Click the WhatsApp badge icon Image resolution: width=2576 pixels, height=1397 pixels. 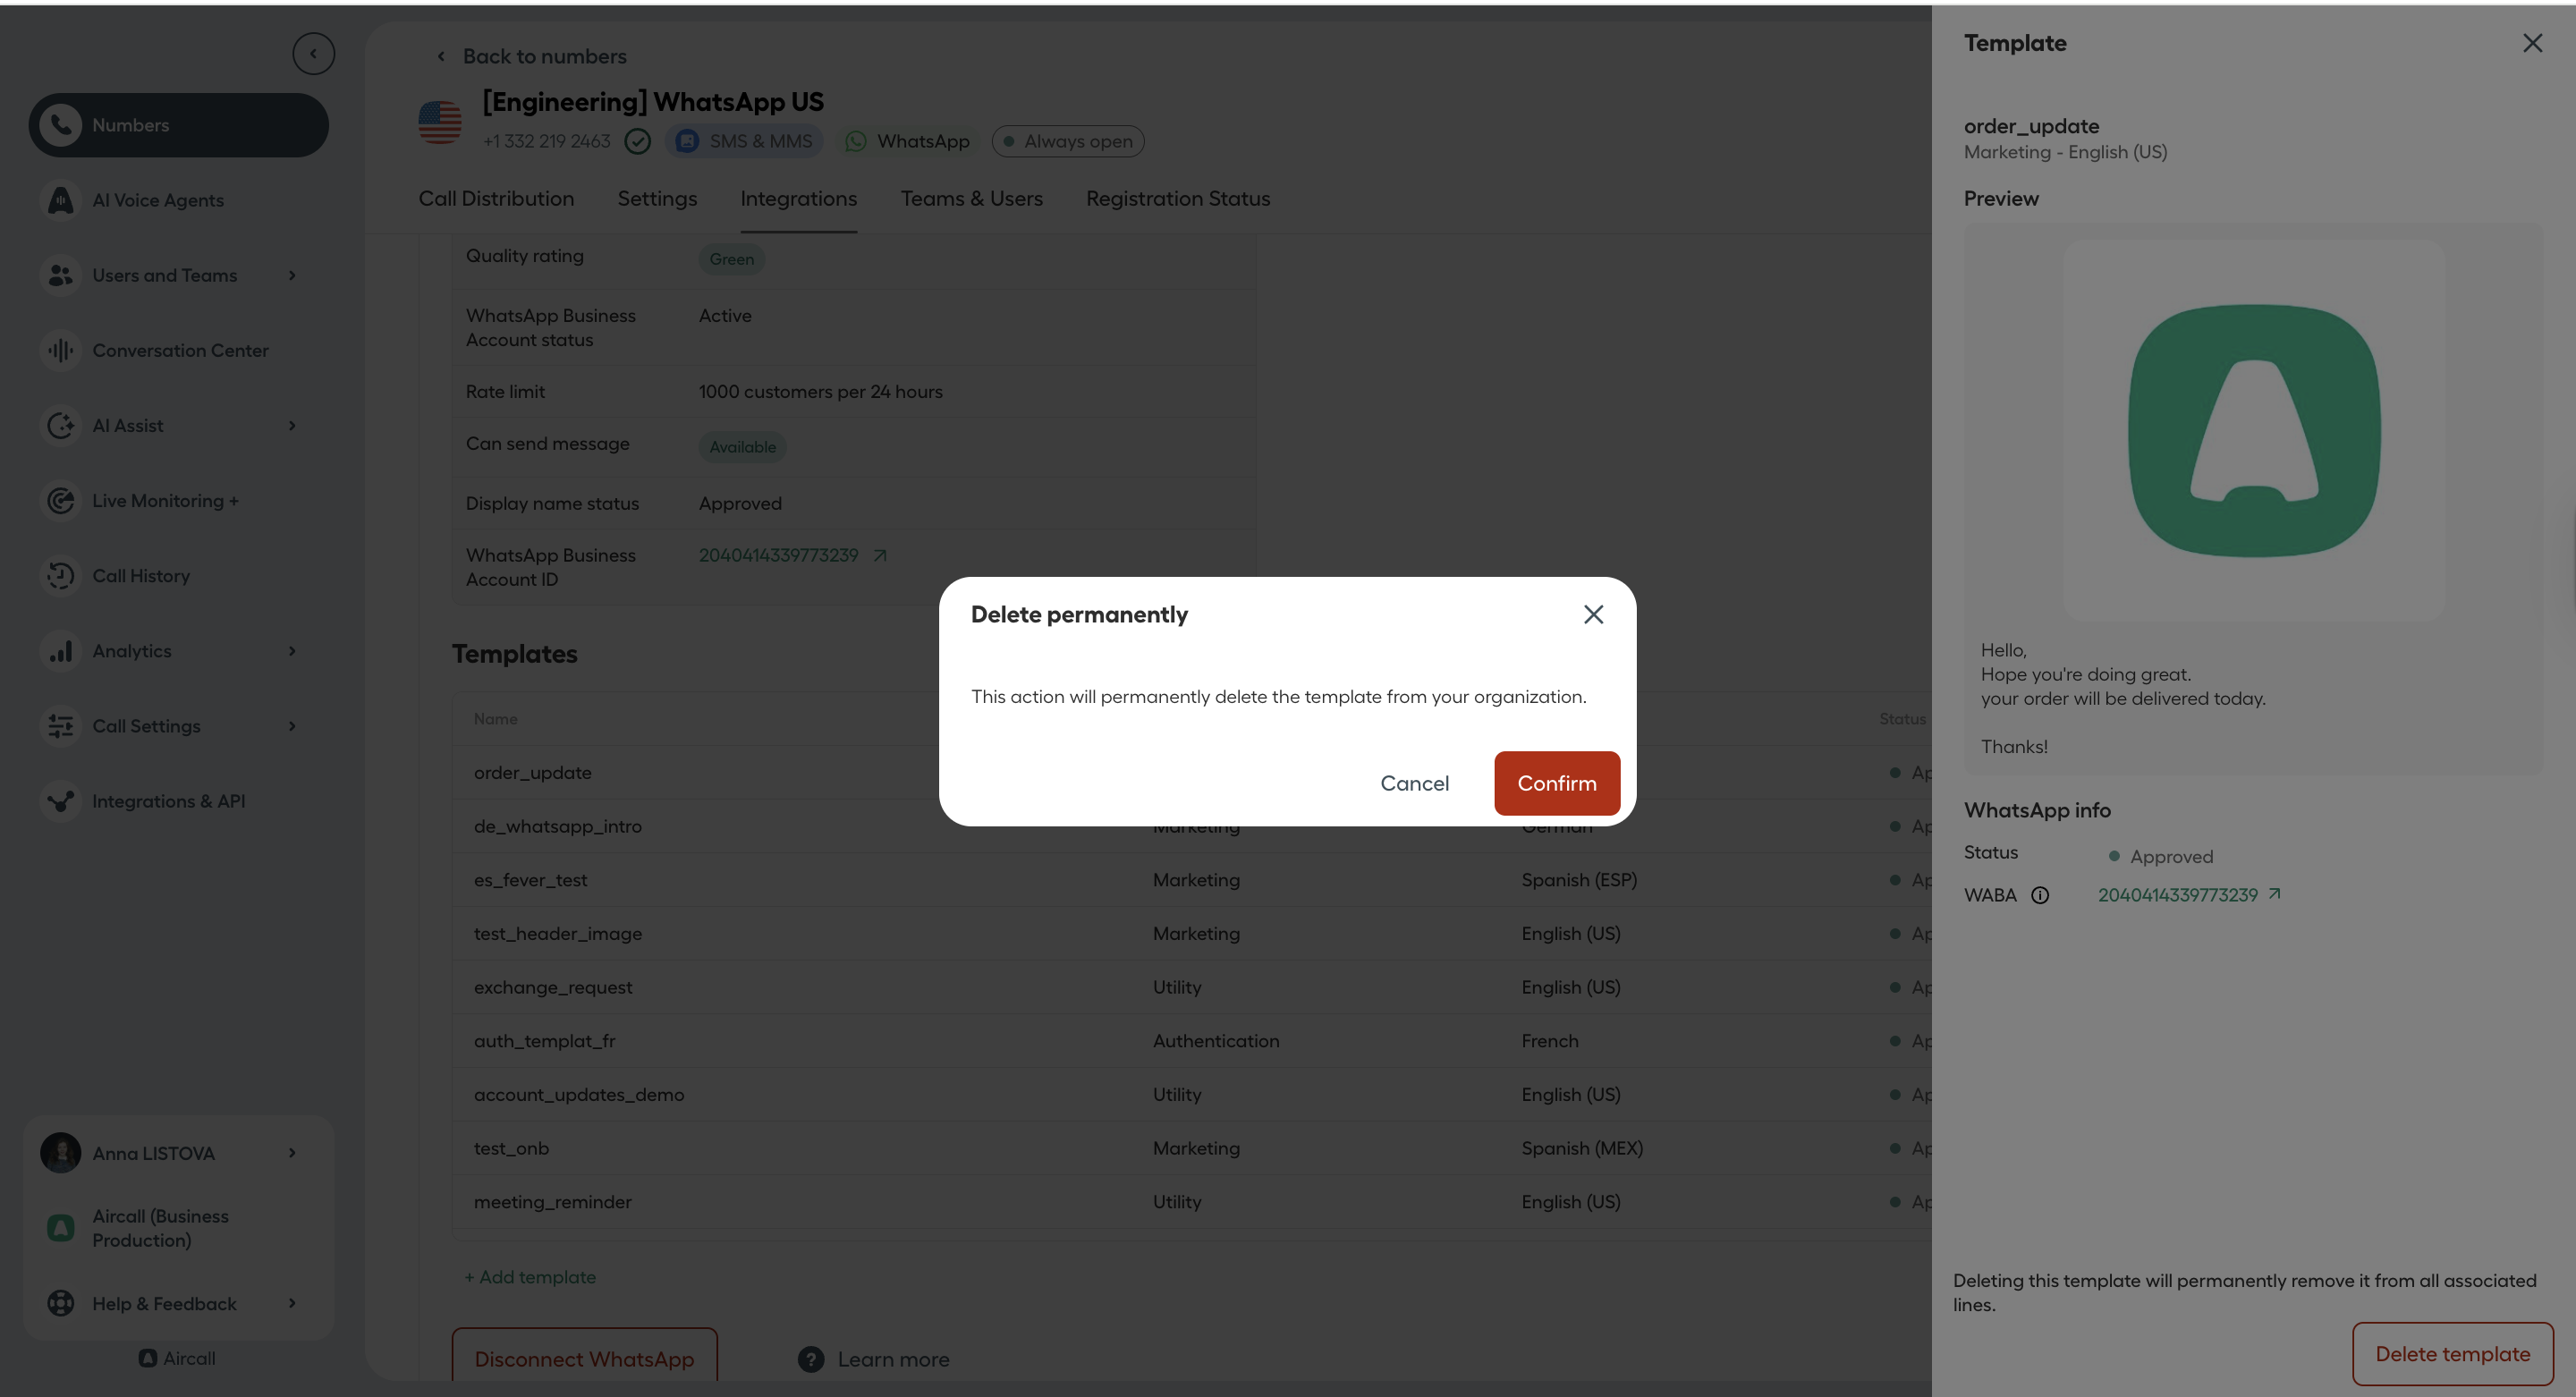click(856, 141)
